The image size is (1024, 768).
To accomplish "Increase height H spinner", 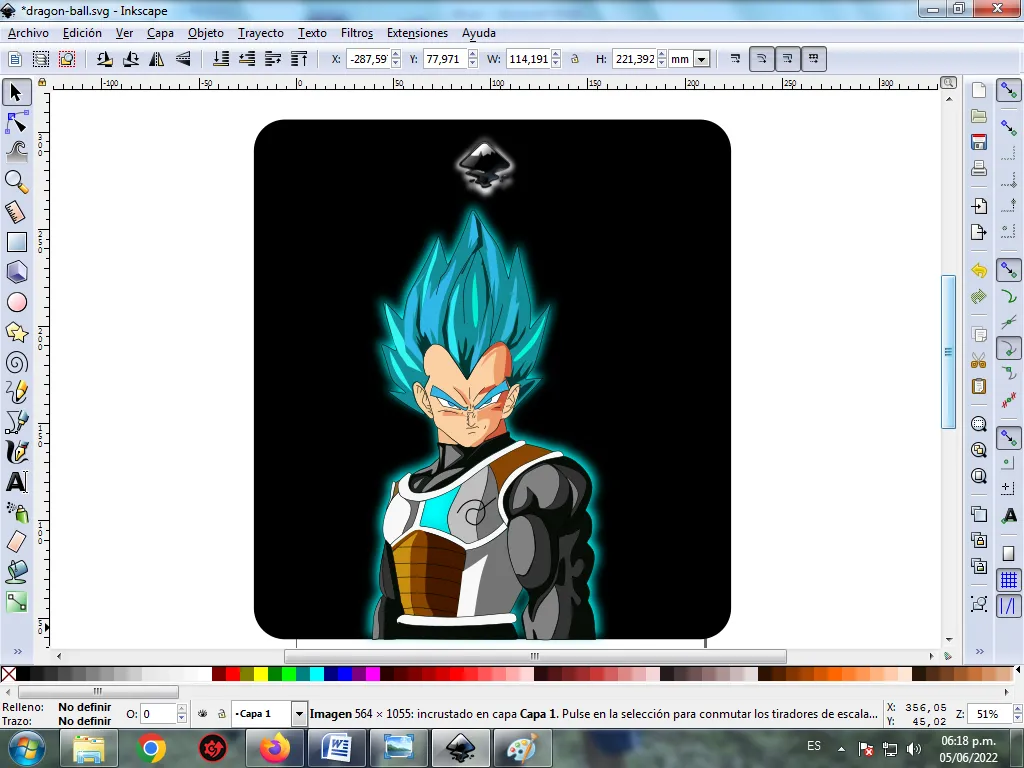I will 662,55.
